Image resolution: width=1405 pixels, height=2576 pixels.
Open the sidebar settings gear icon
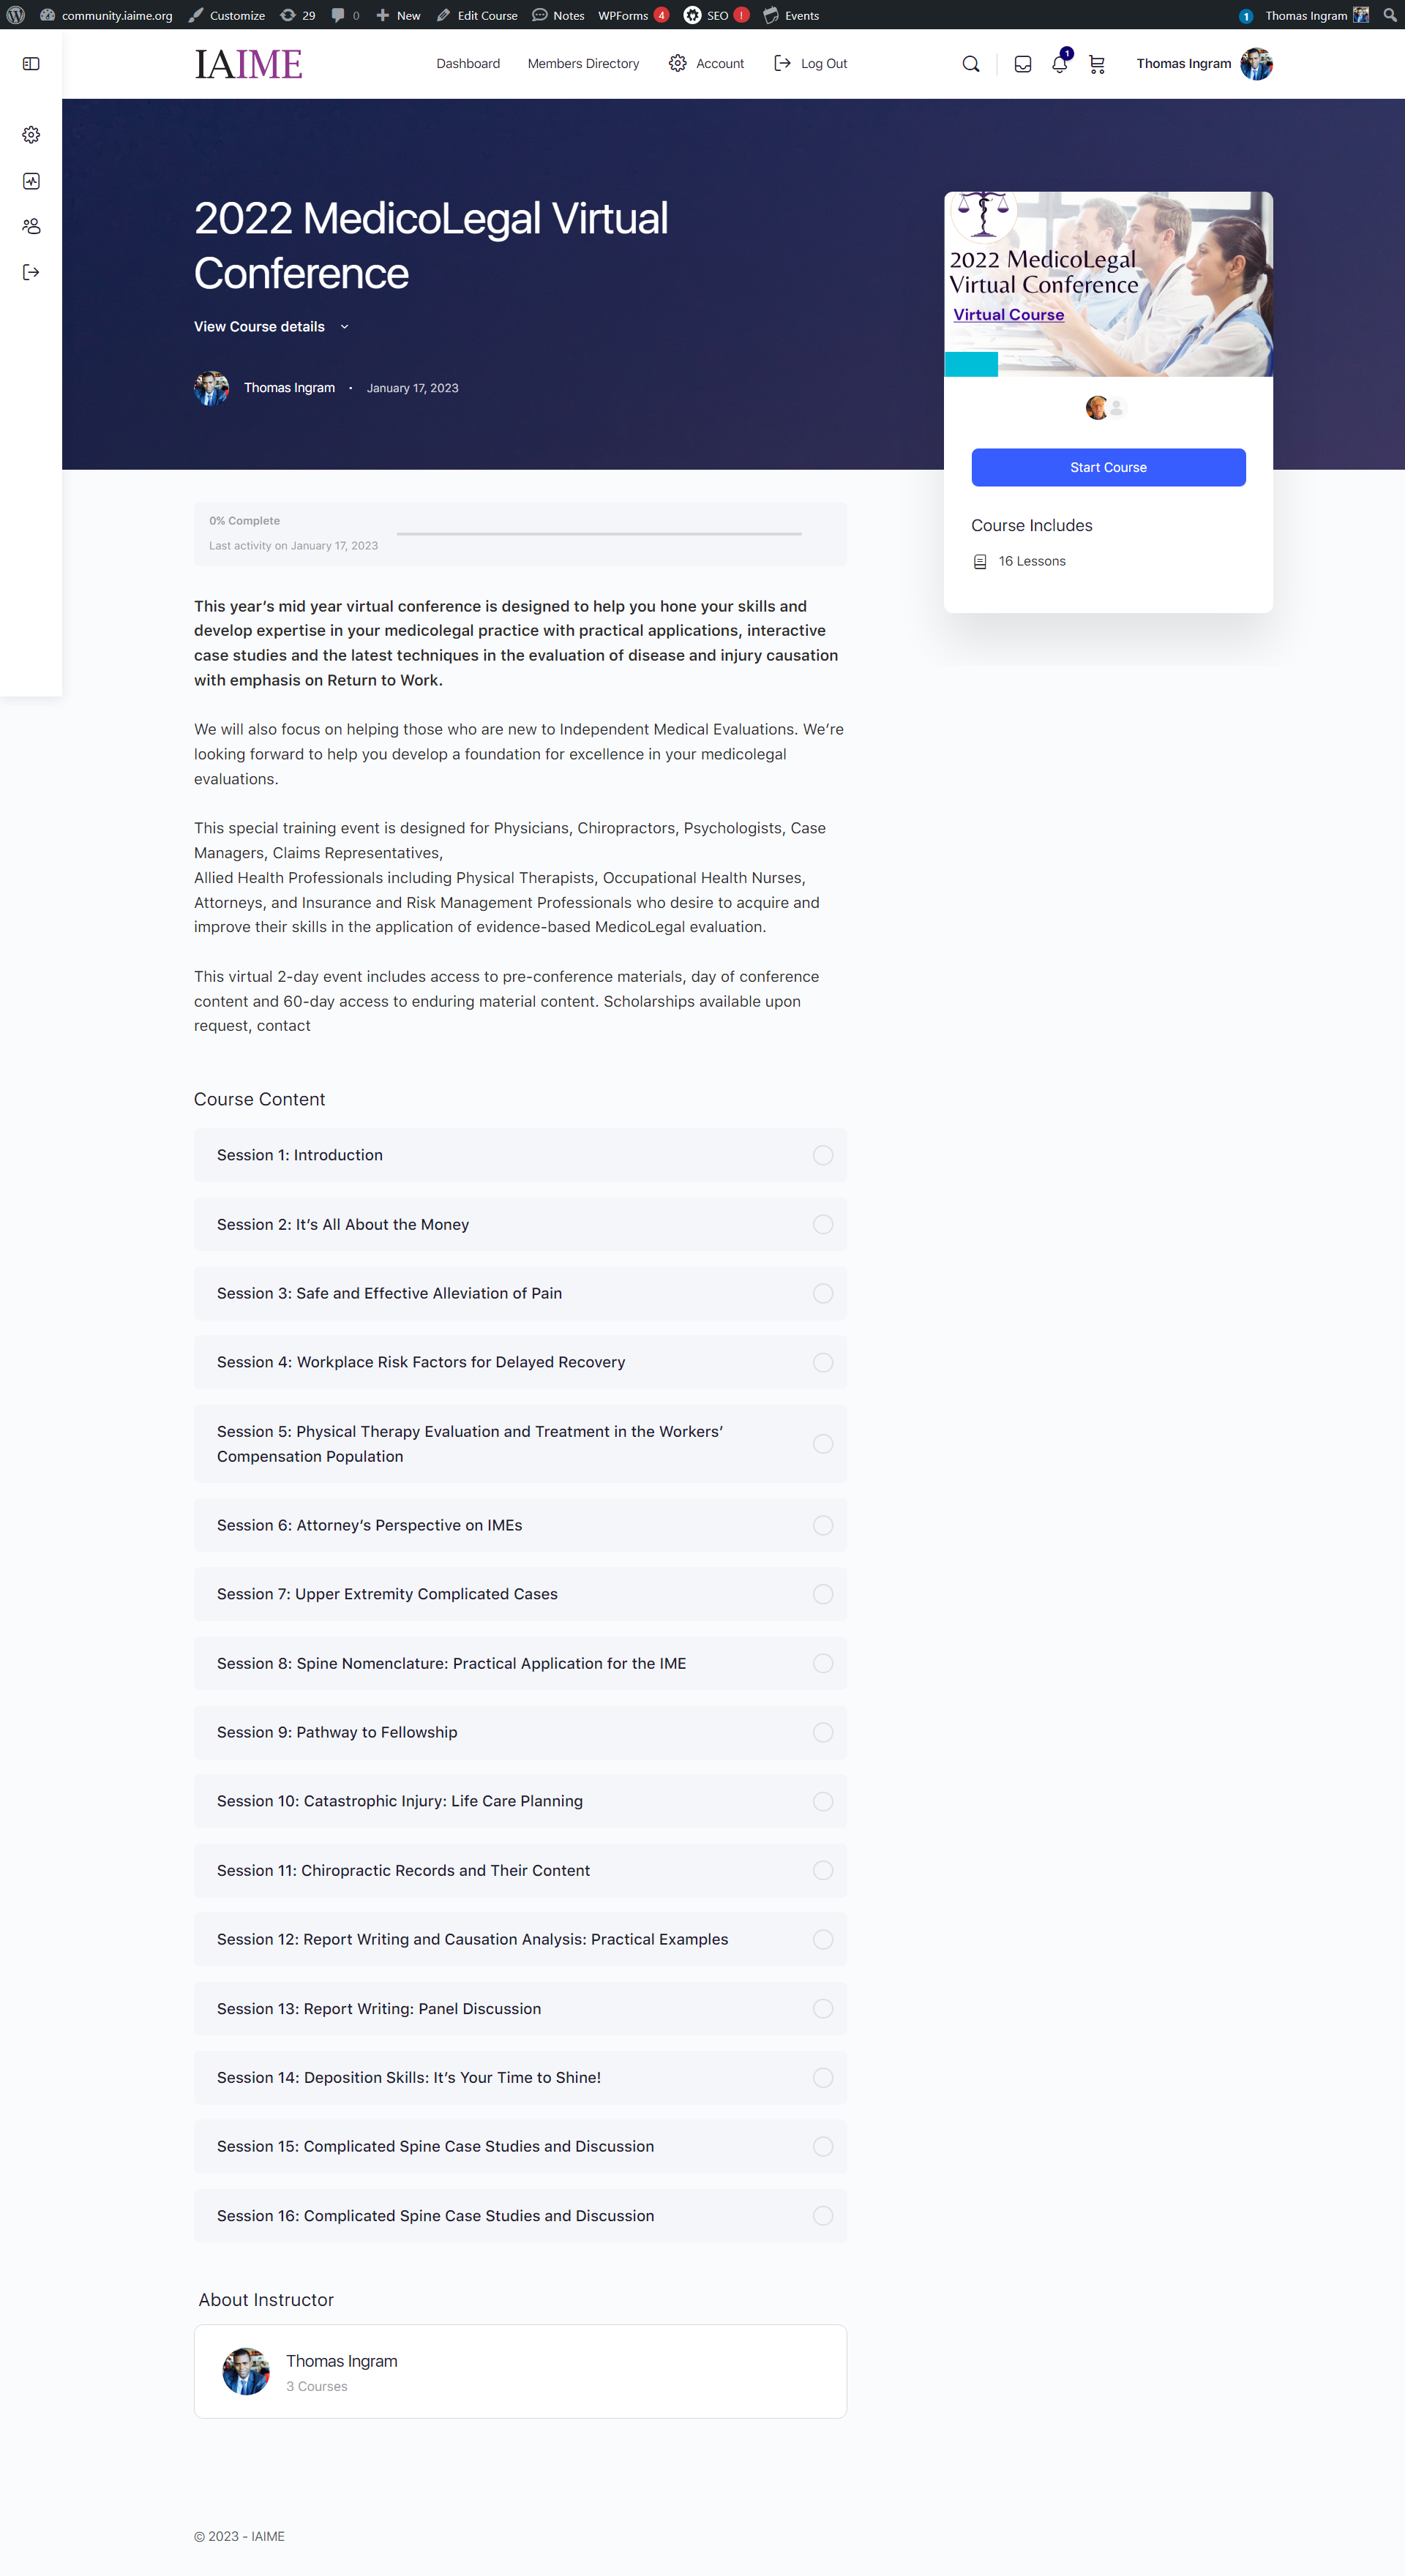click(31, 135)
